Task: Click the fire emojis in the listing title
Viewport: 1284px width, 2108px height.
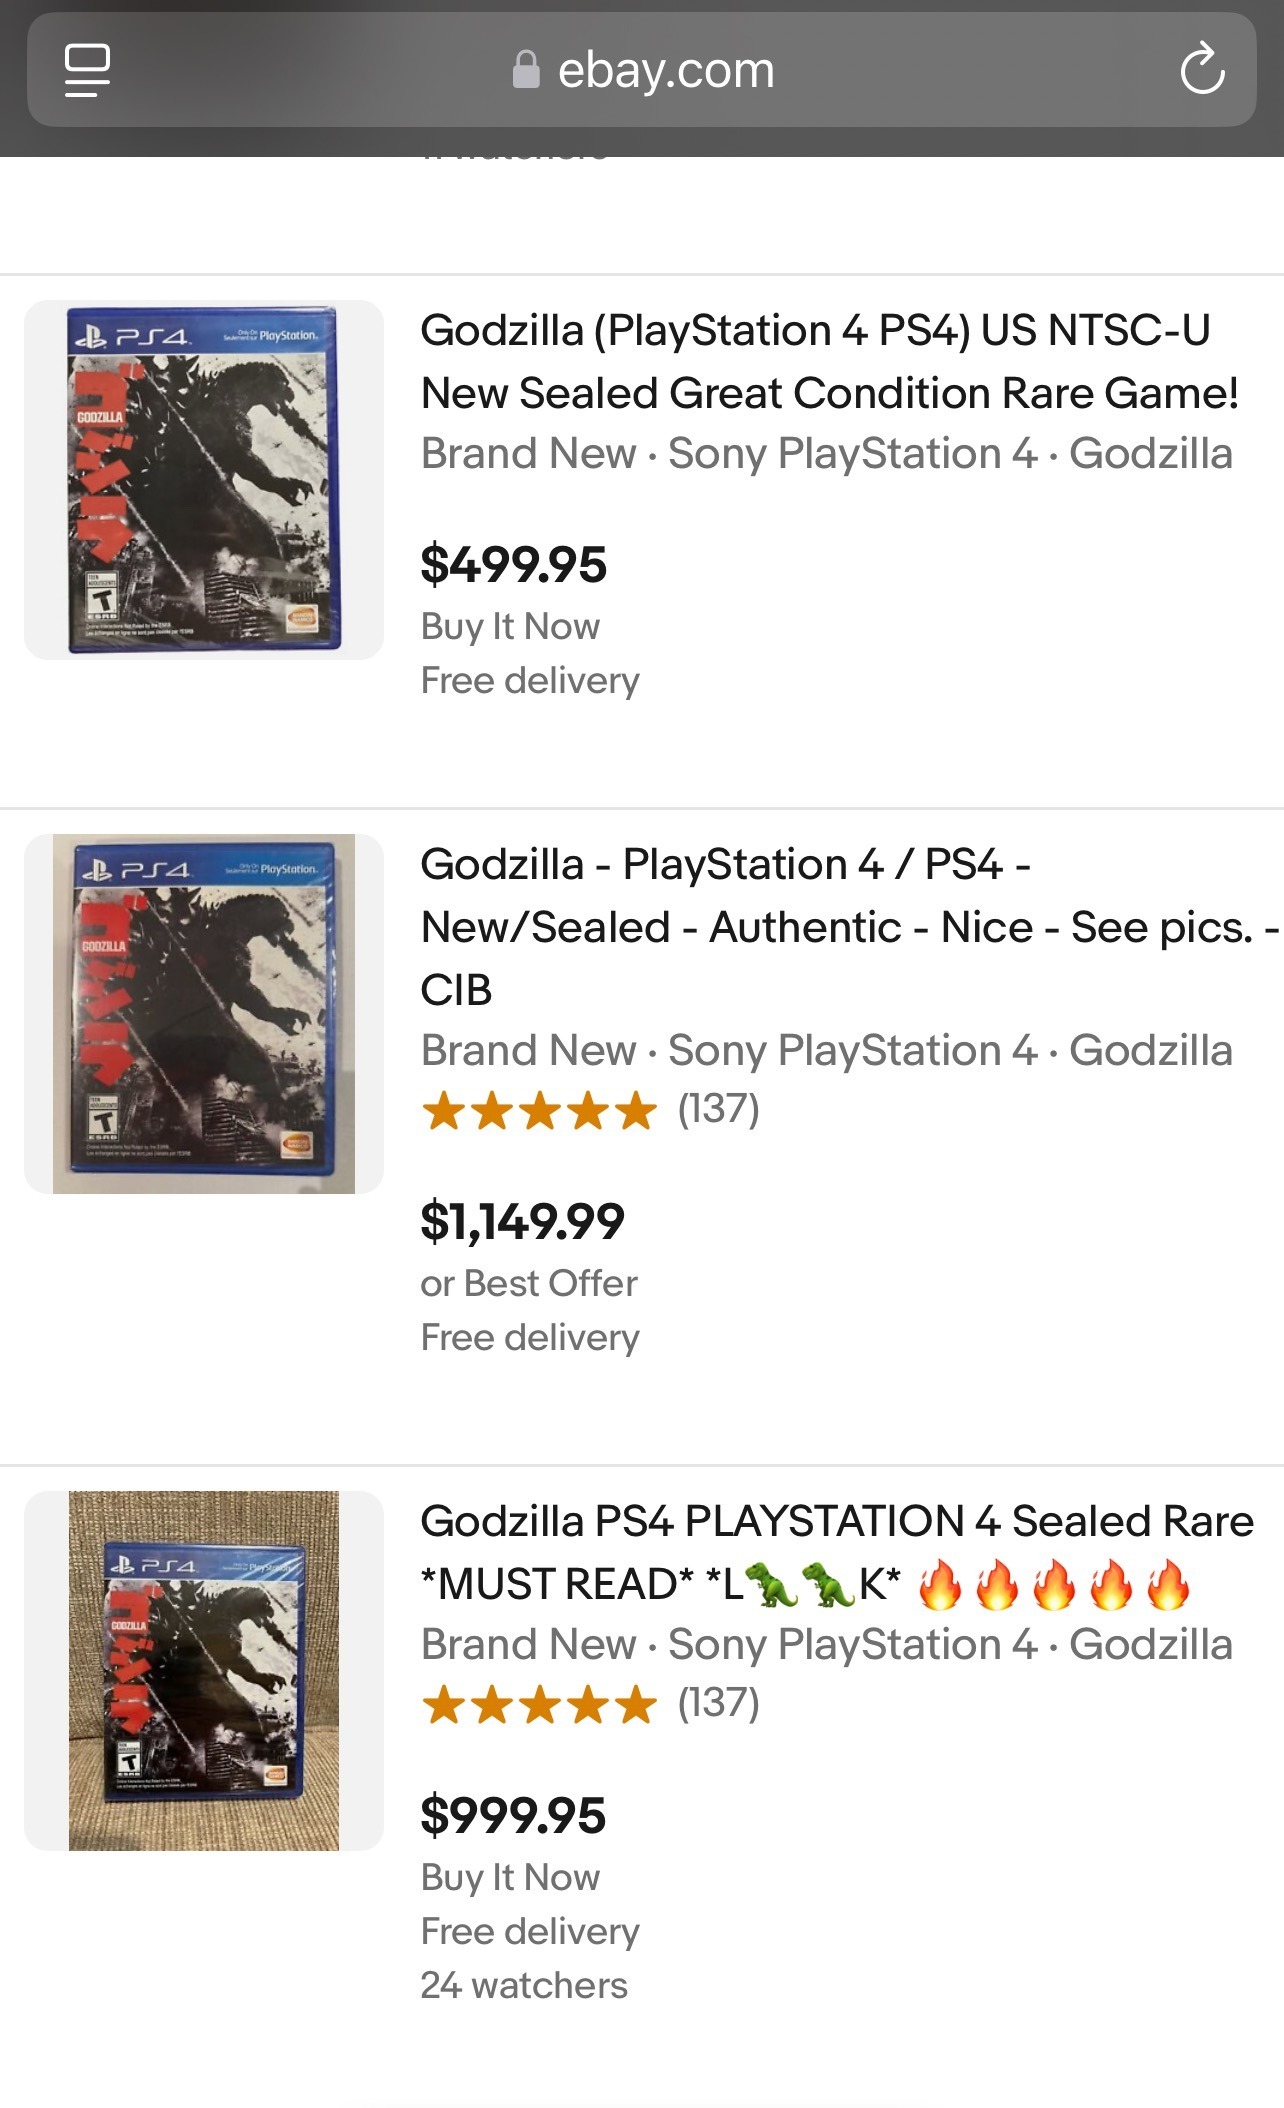Action: click(1054, 1585)
